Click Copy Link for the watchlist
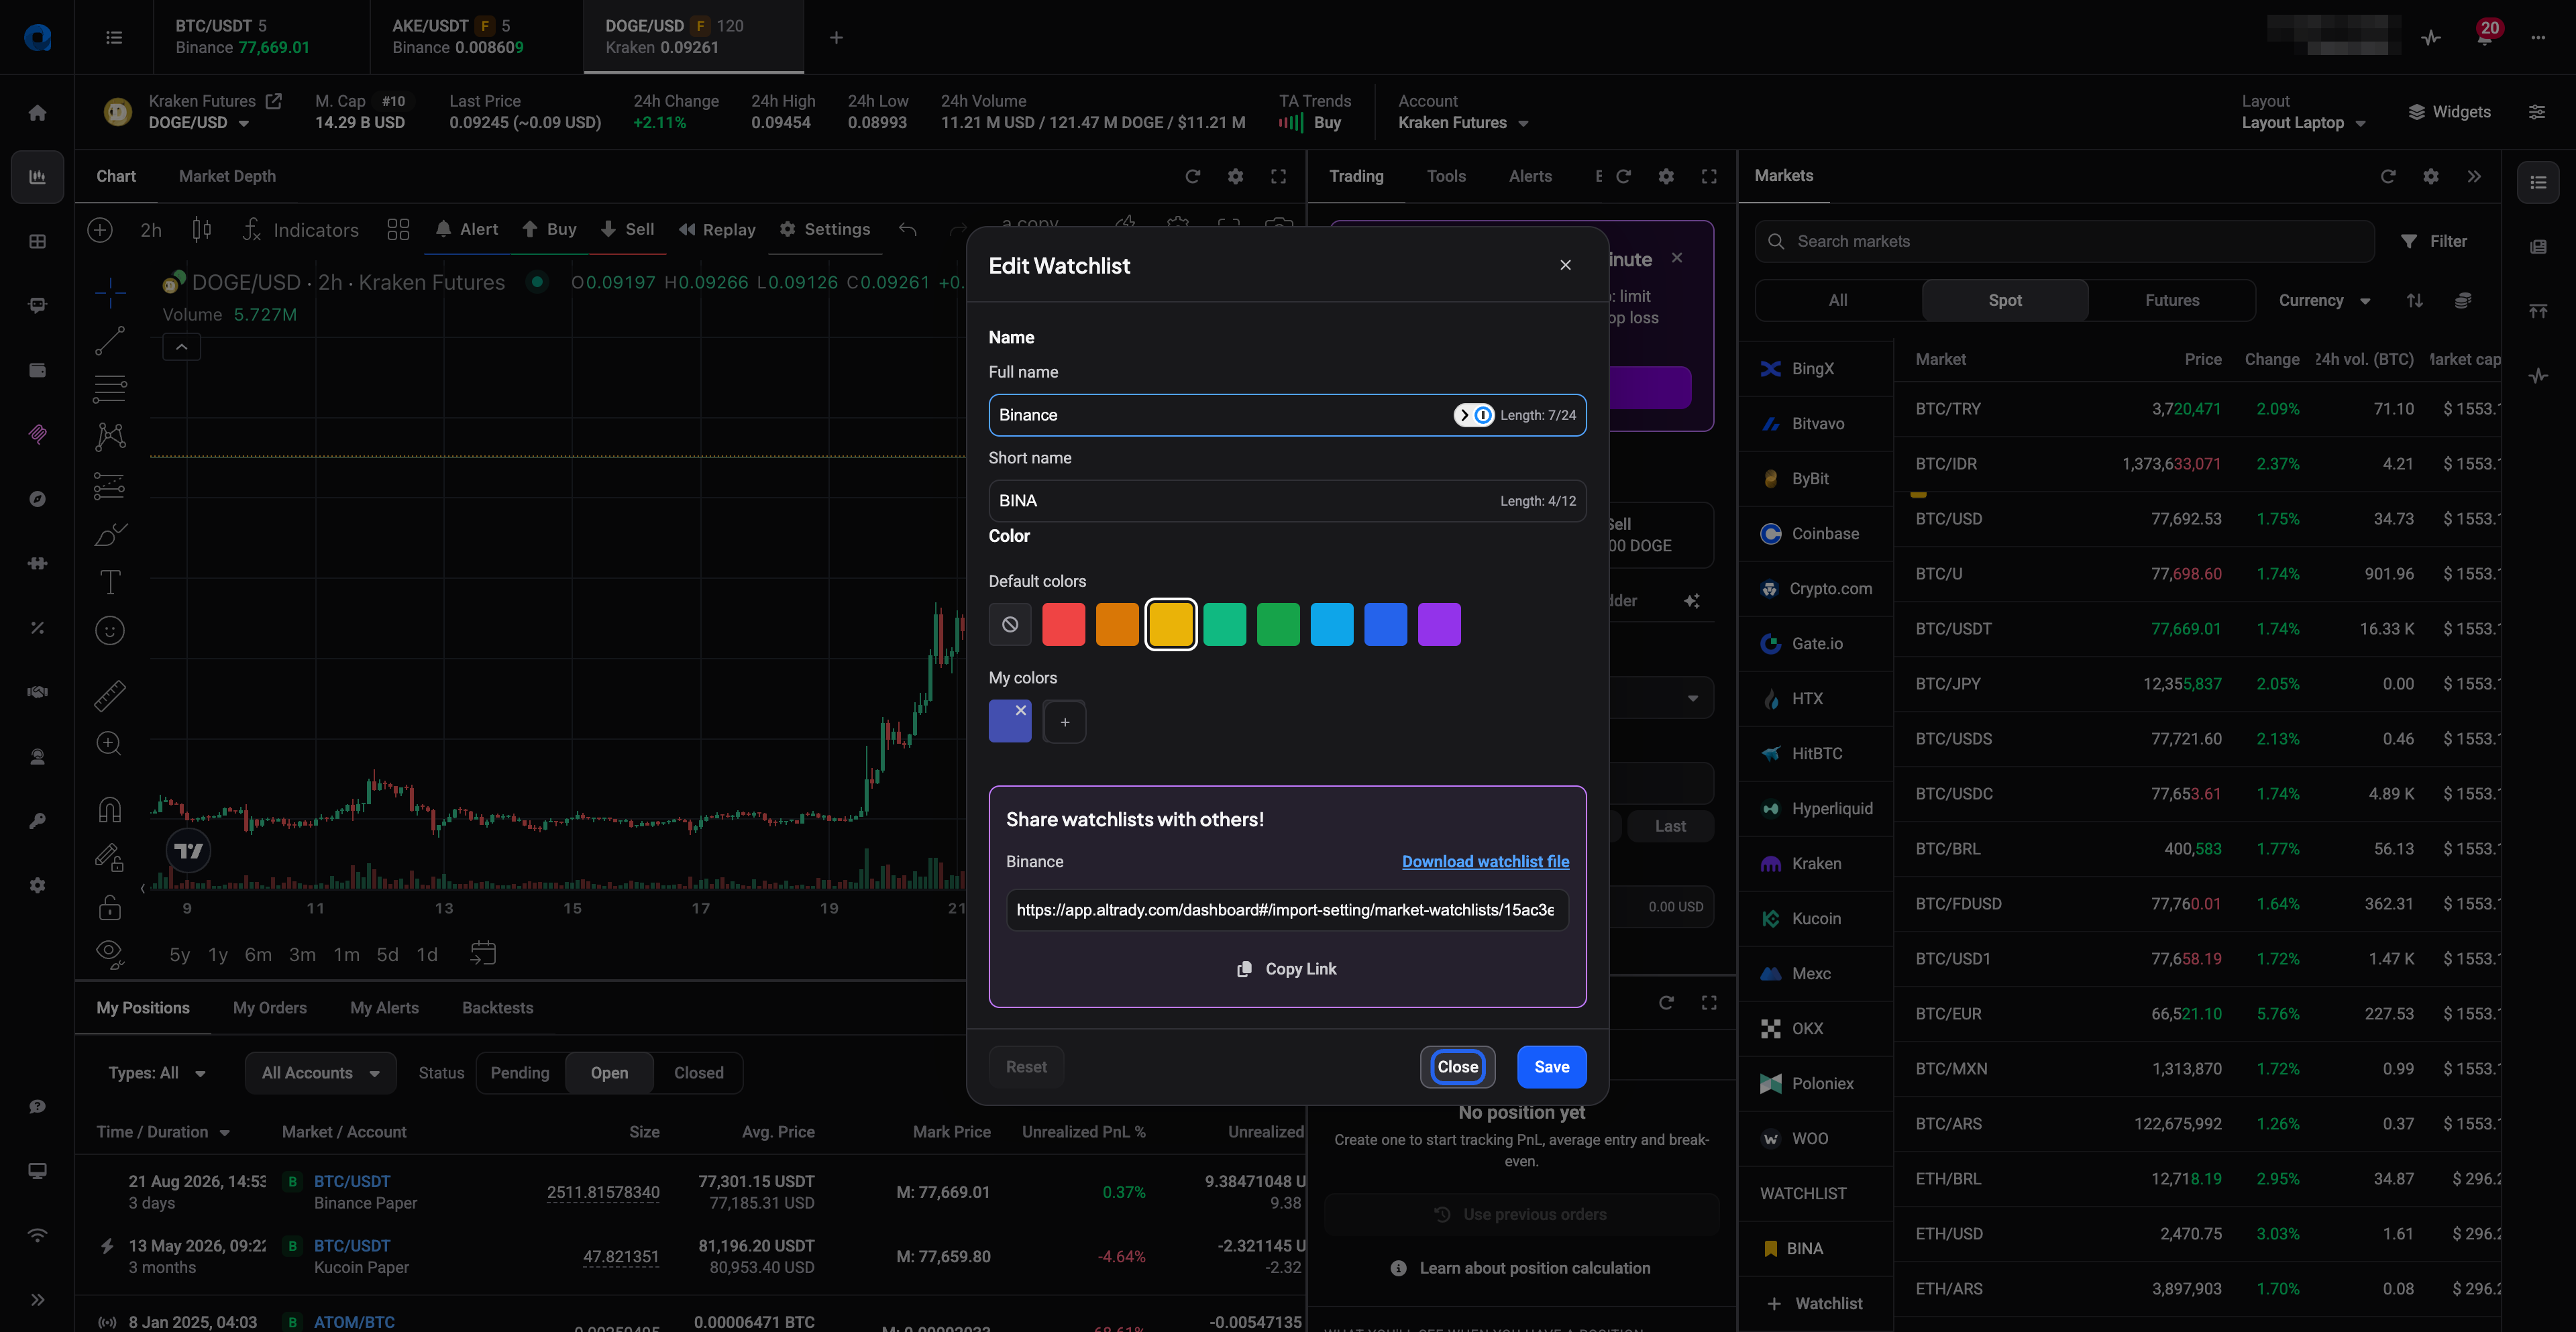The width and height of the screenshot is (2576, 1332). click(x=1287, y=968)
